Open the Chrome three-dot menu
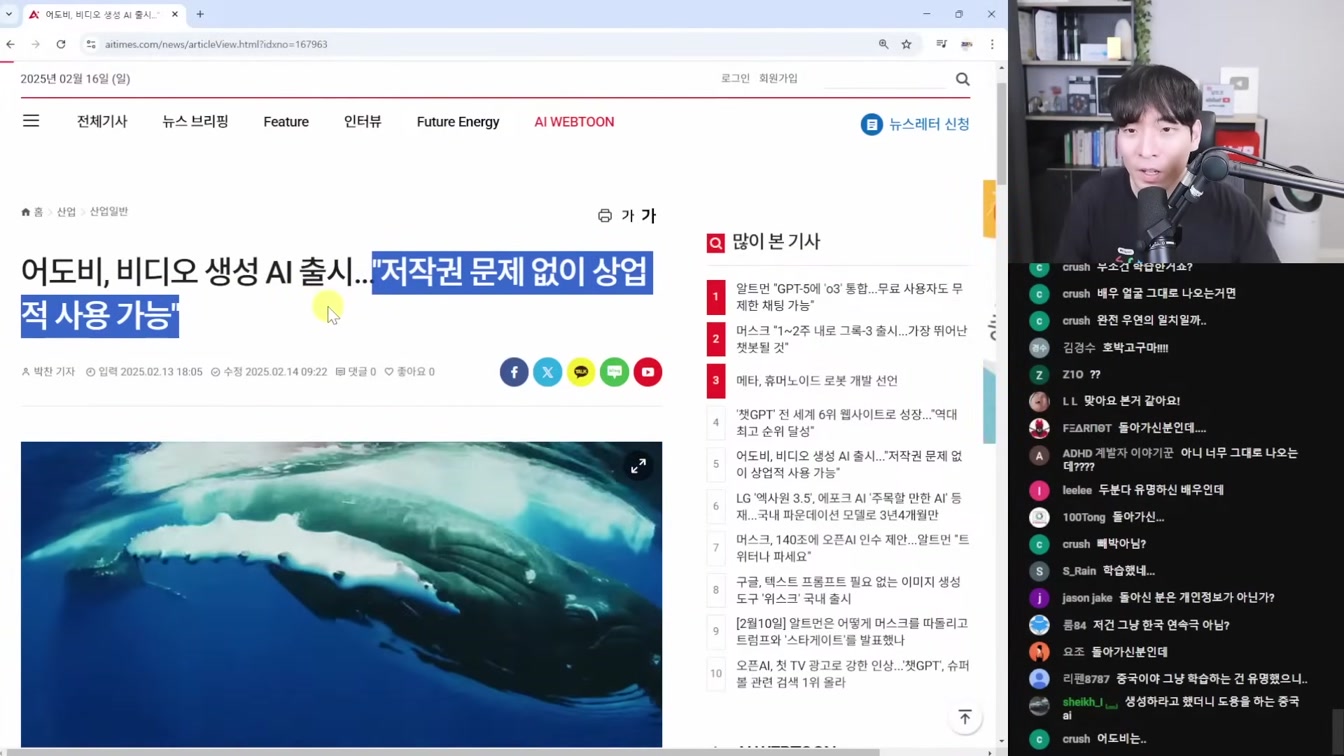This screenshot has height=756, width=1344. pos(992,44)
